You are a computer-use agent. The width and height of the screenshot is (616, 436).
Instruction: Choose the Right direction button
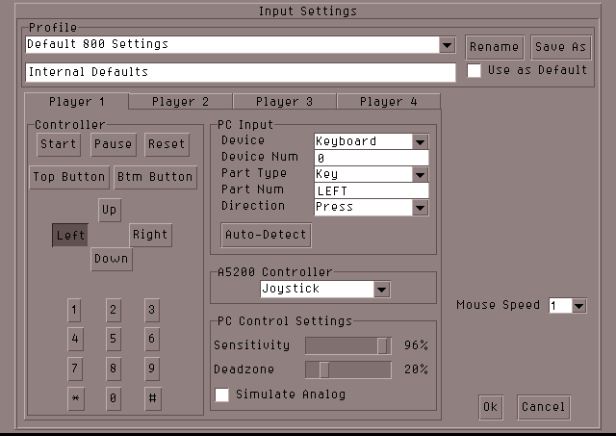click(x=150, y=235)
